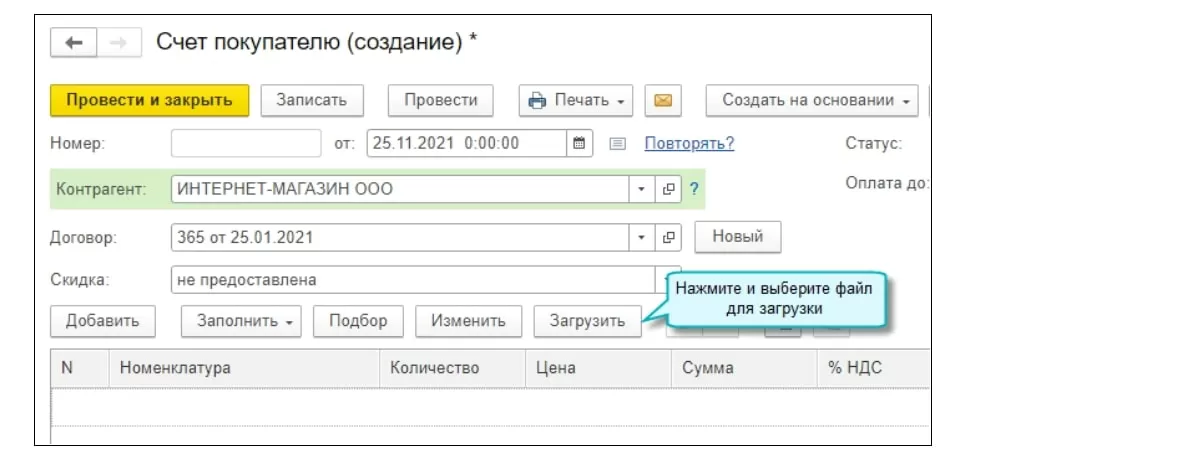Click into the date field 25.11.2021 0:00:00
1200x460 pixels.
pyautogui.click(x=467, y=143)
